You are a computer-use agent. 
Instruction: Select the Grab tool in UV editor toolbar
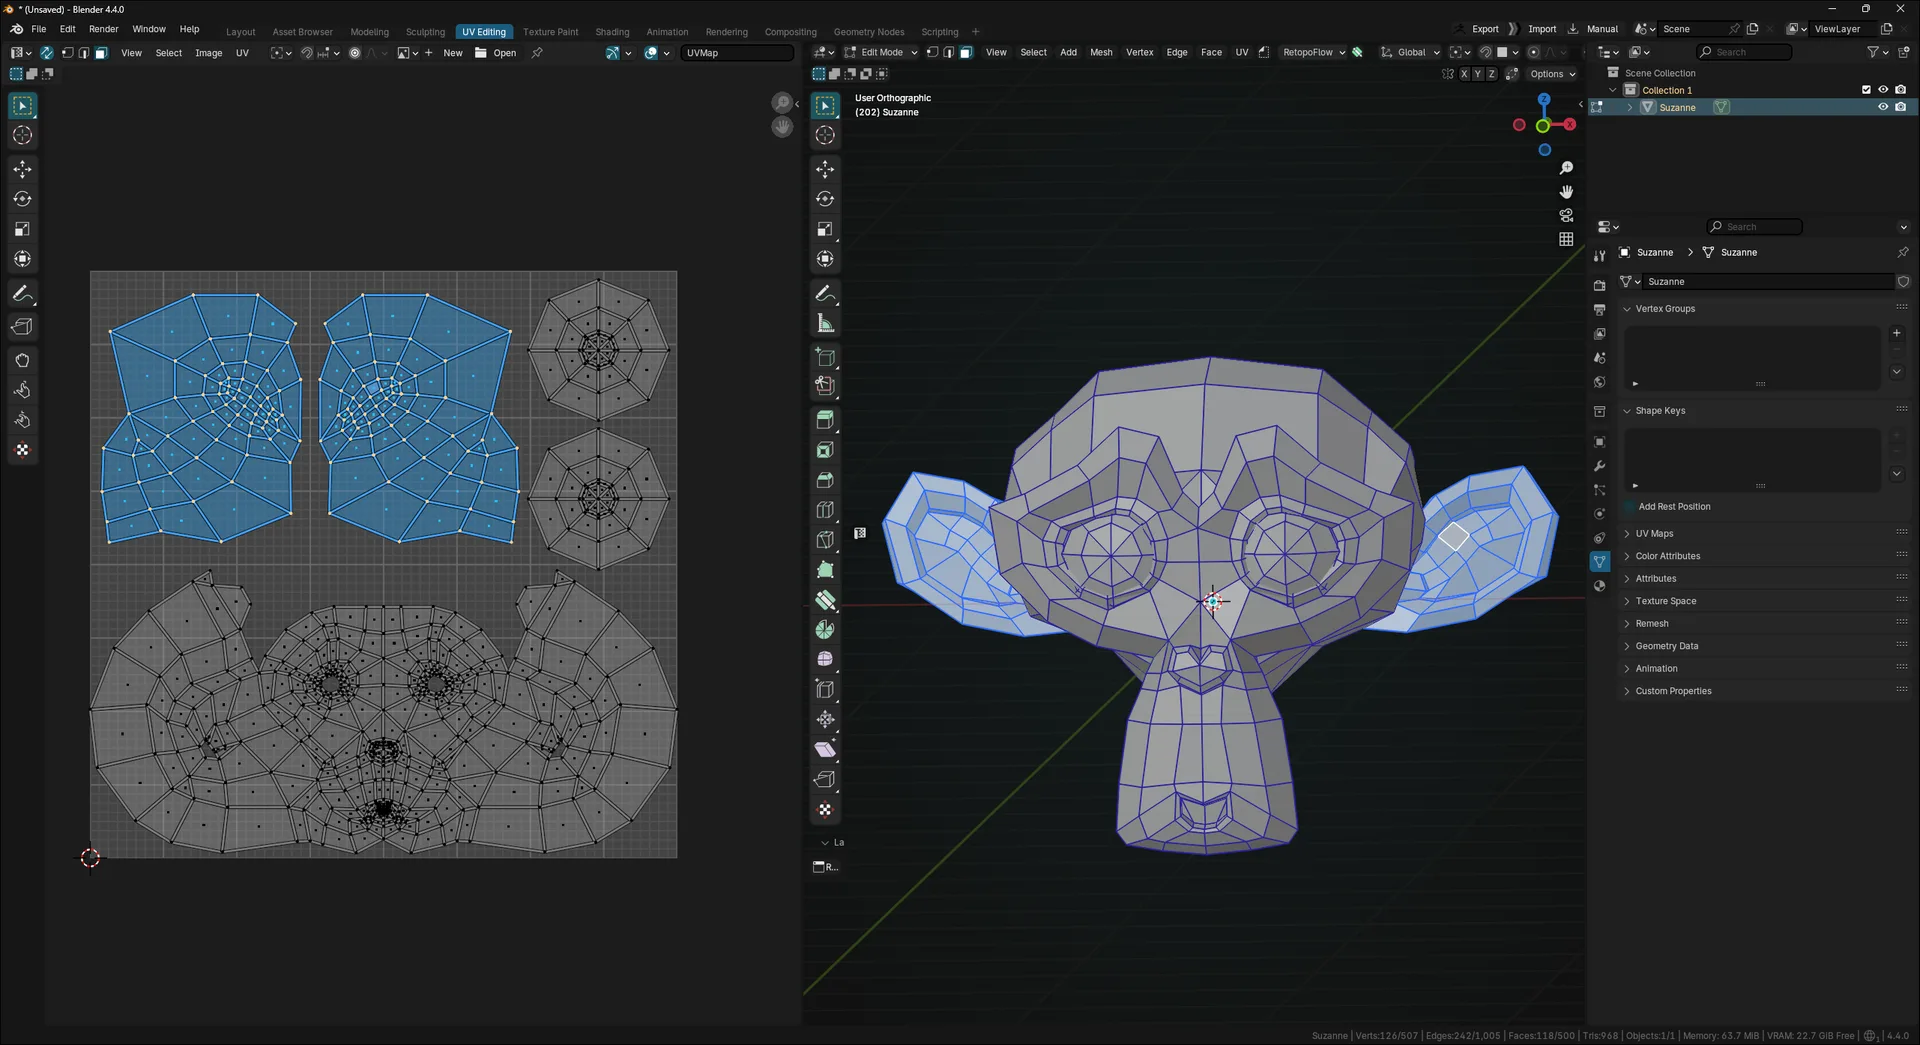pyautogui.click(x=22, y=360)
